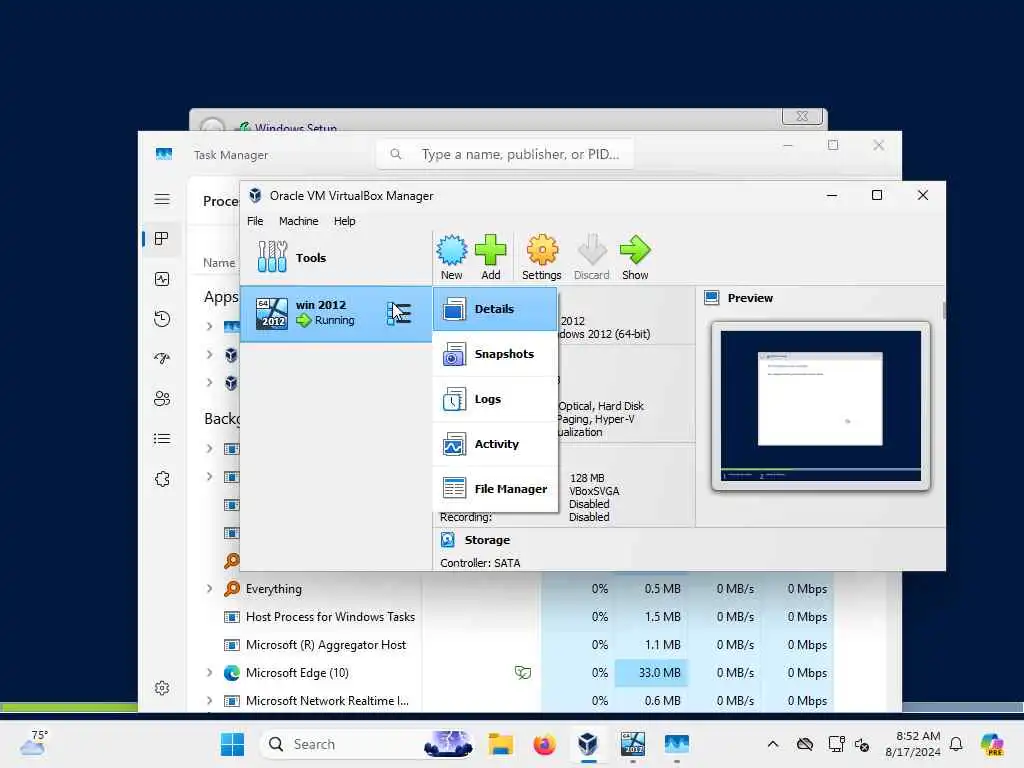Click the Discard toolbar icon
The height and width of the screenshot is (768, 1024).
click(592, 257)
